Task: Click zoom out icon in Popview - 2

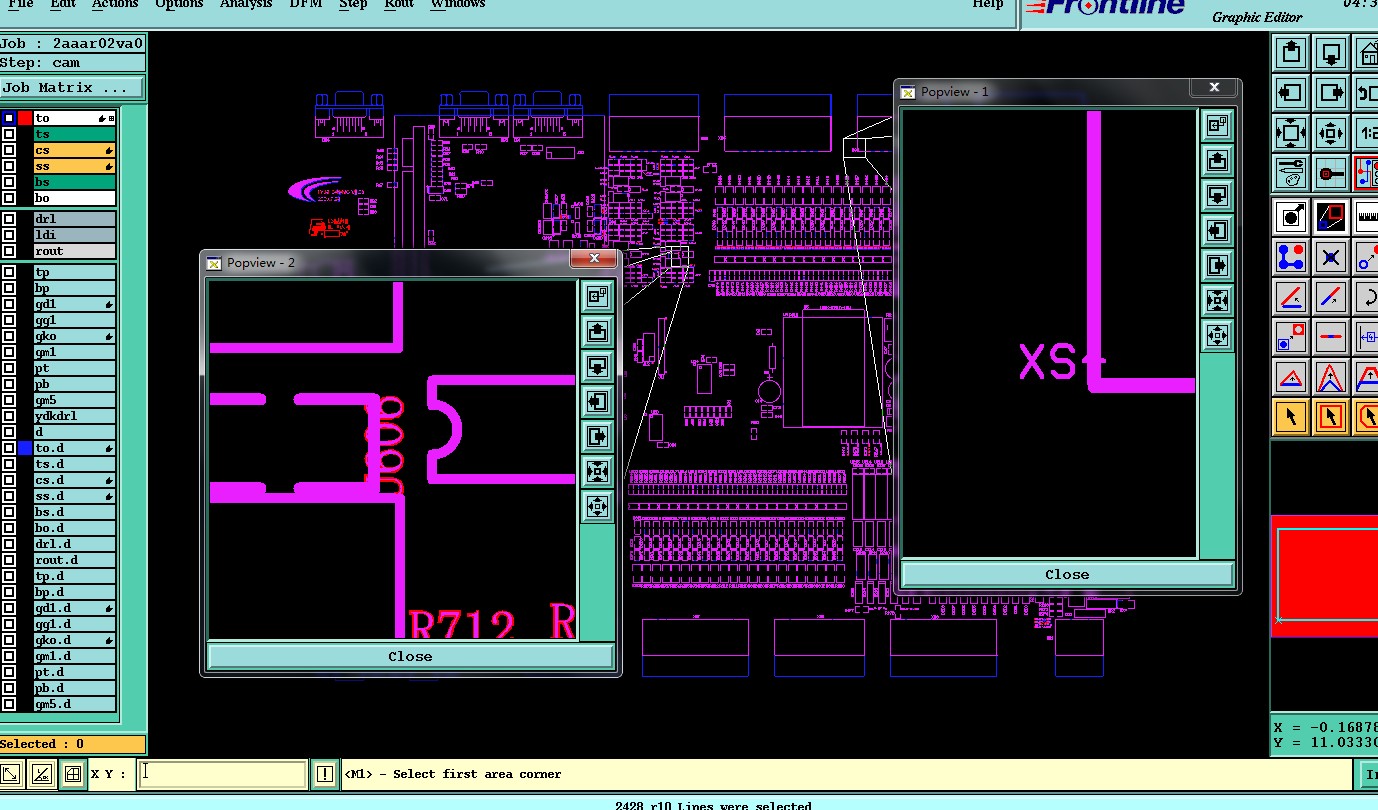Action: point(597,506)
